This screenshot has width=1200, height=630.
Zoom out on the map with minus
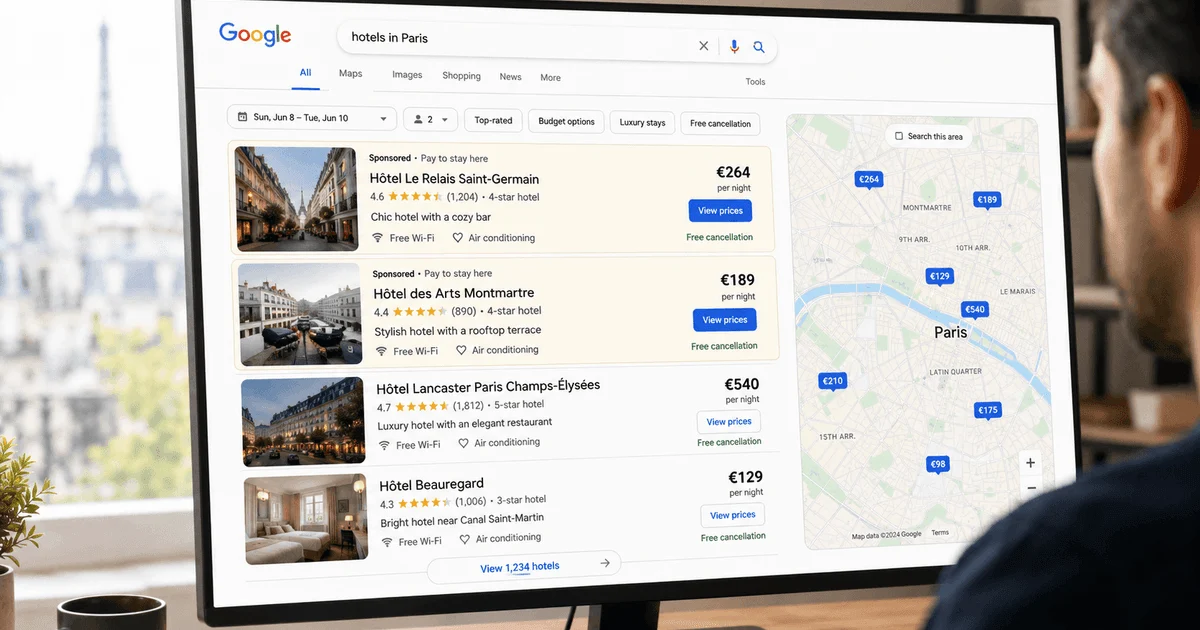point(1032,488)
